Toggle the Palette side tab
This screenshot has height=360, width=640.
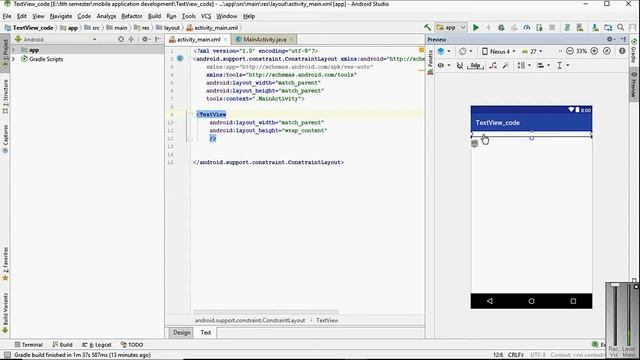click(x=430, y=62)
